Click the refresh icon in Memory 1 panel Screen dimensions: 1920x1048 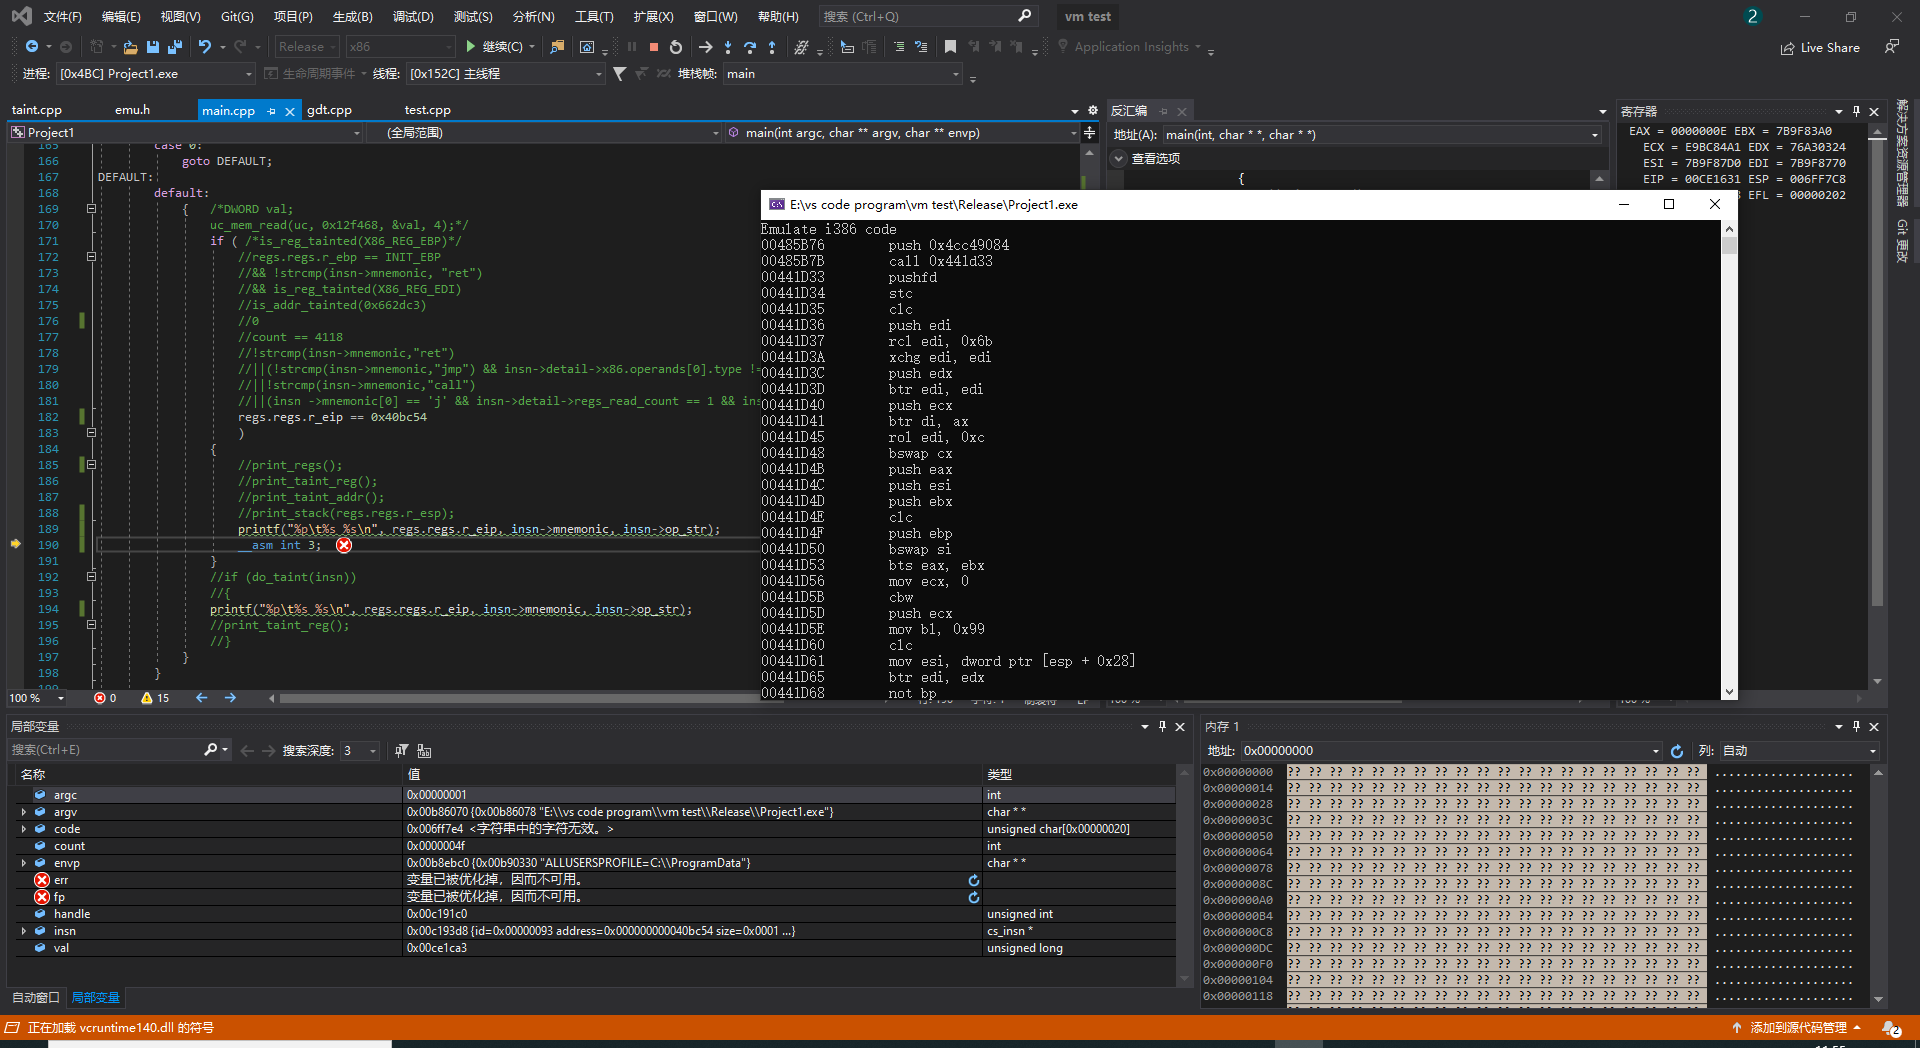[x=1677, y=751]
